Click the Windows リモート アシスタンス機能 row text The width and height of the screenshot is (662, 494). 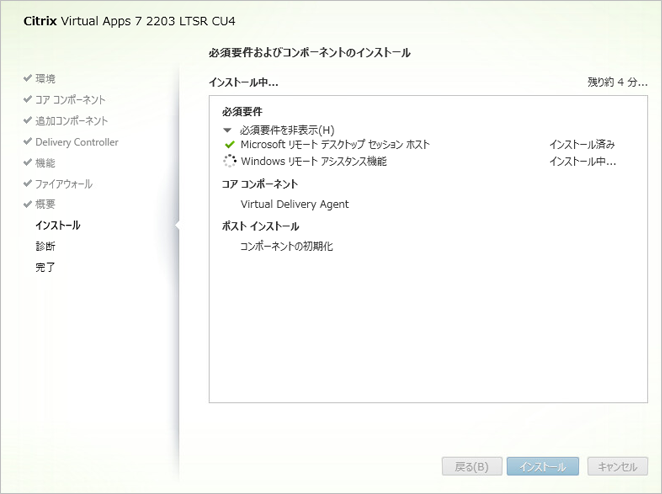[x=313, y=161]
